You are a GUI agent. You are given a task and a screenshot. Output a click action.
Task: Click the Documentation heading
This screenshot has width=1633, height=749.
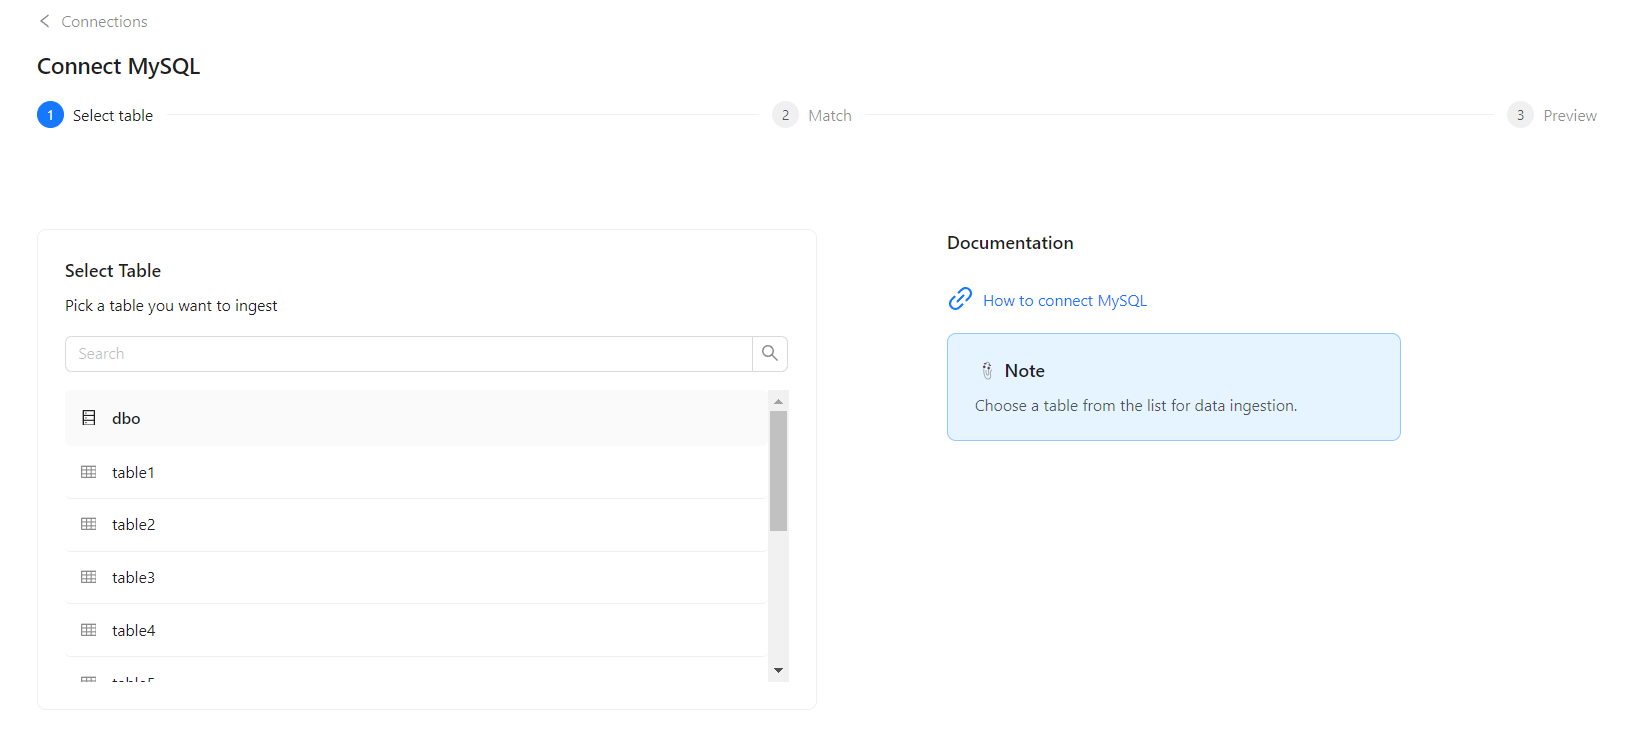click(1010, 243)
